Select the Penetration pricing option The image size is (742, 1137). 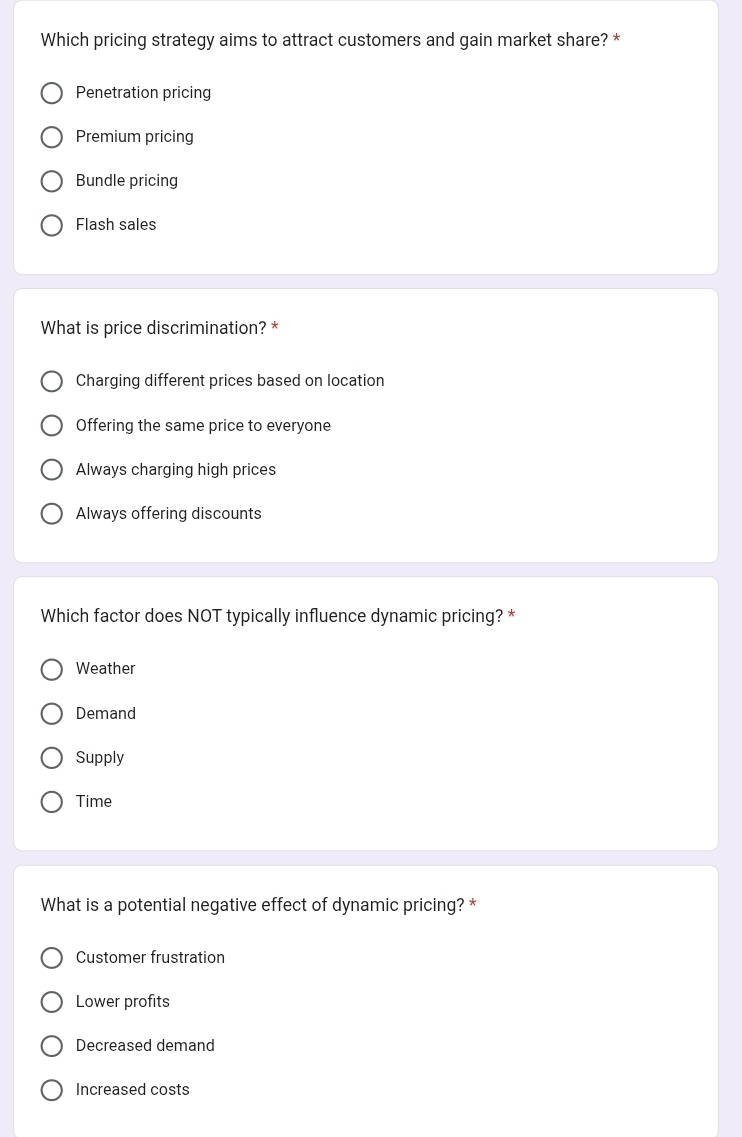(x=51, y=93)
